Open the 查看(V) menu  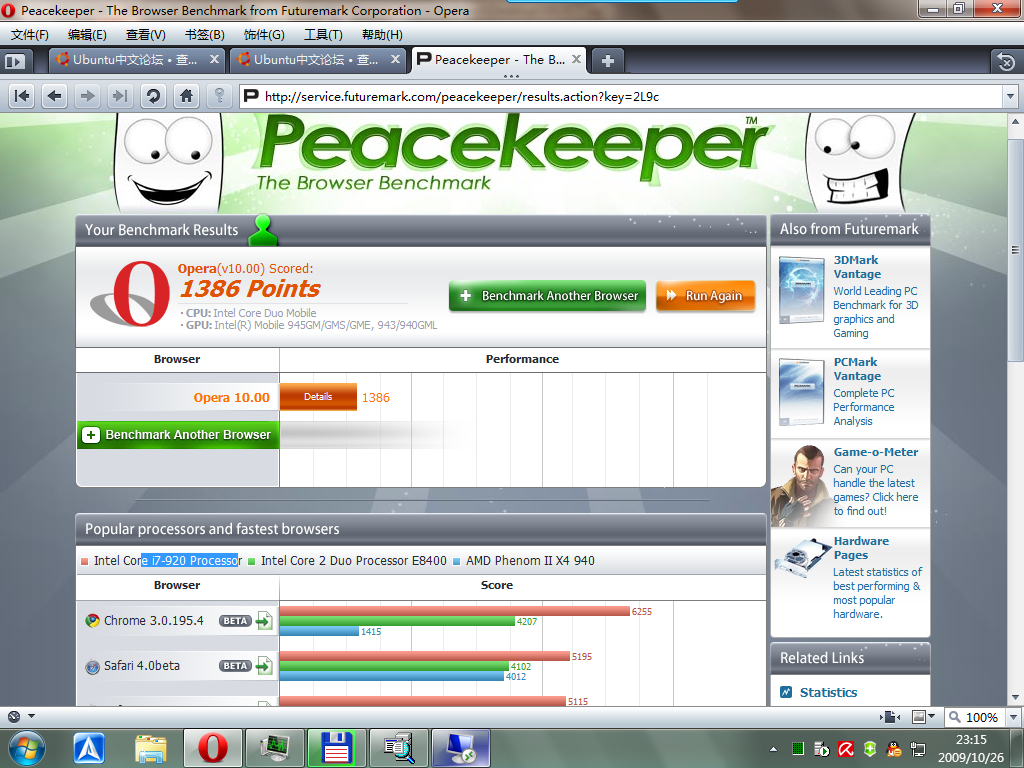click(146, 35)
